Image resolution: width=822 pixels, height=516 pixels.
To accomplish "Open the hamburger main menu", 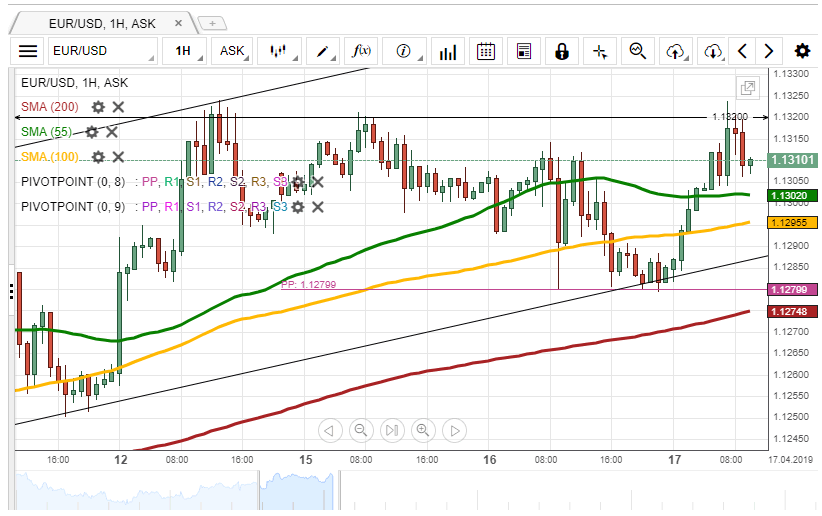I will (x=28, y=51).
